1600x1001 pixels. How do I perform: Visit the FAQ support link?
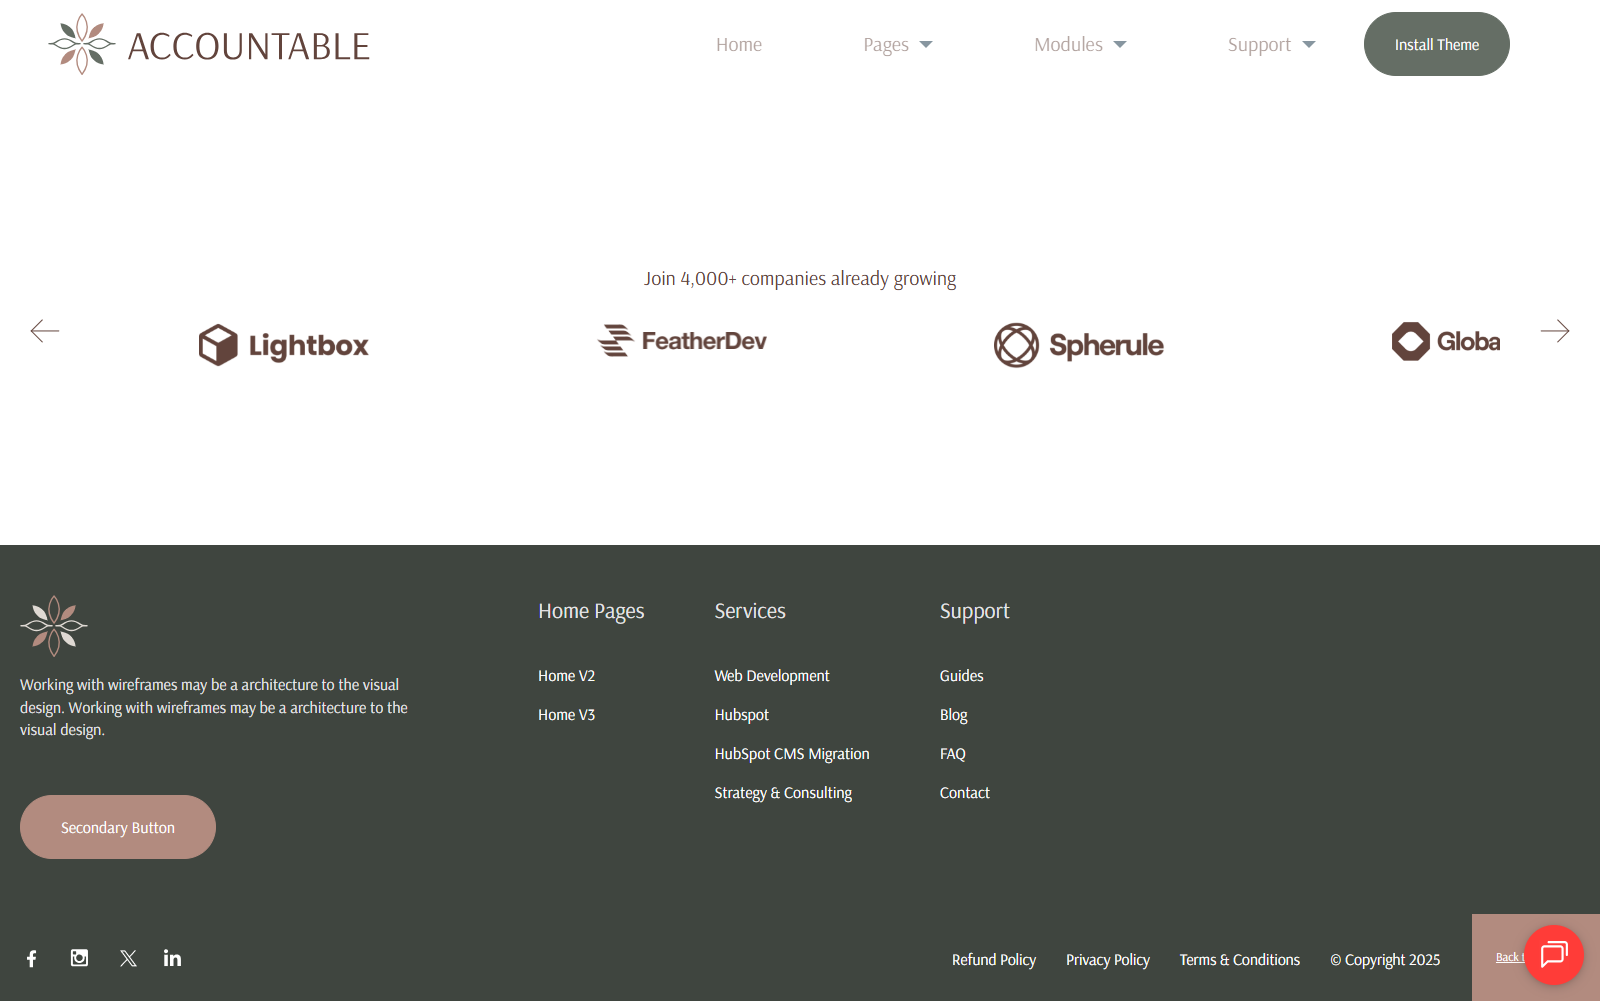point(952,754)
